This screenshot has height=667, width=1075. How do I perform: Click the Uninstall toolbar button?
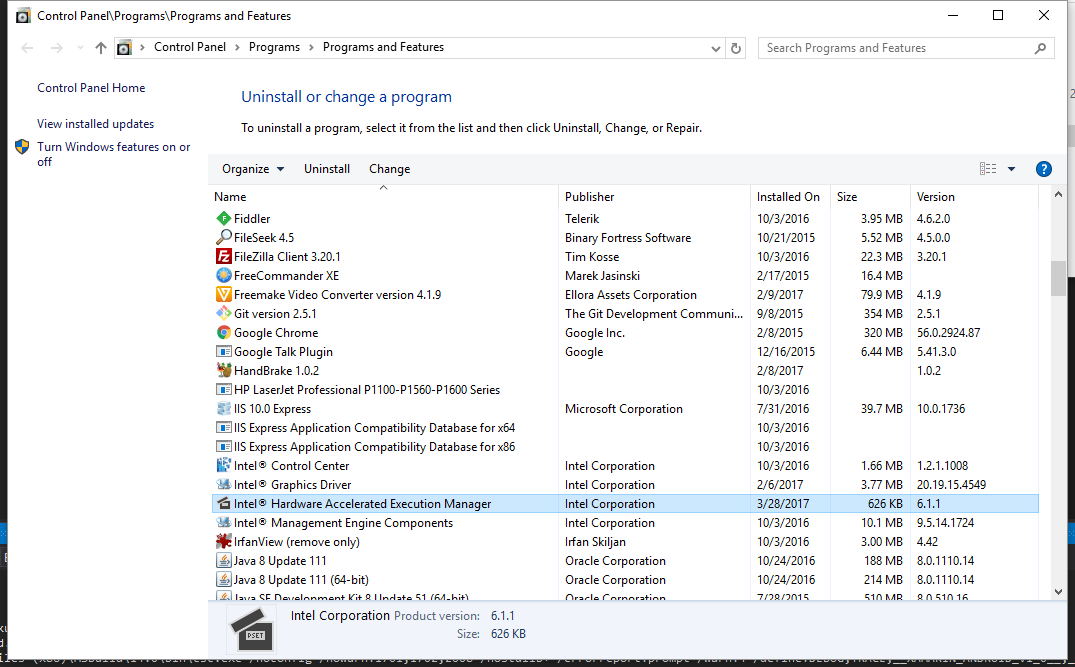pyautogui.click(x=327, y=169)
